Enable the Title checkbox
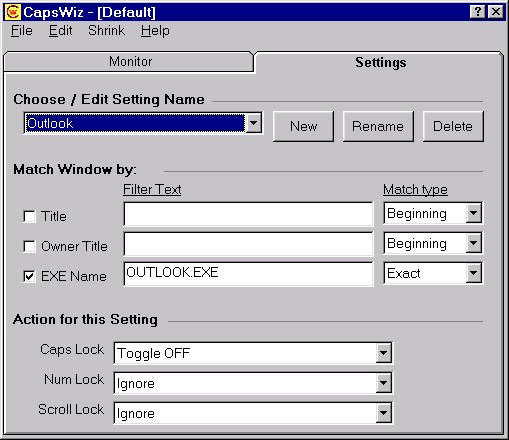This screenshot has height=440, width=509. 29,216
